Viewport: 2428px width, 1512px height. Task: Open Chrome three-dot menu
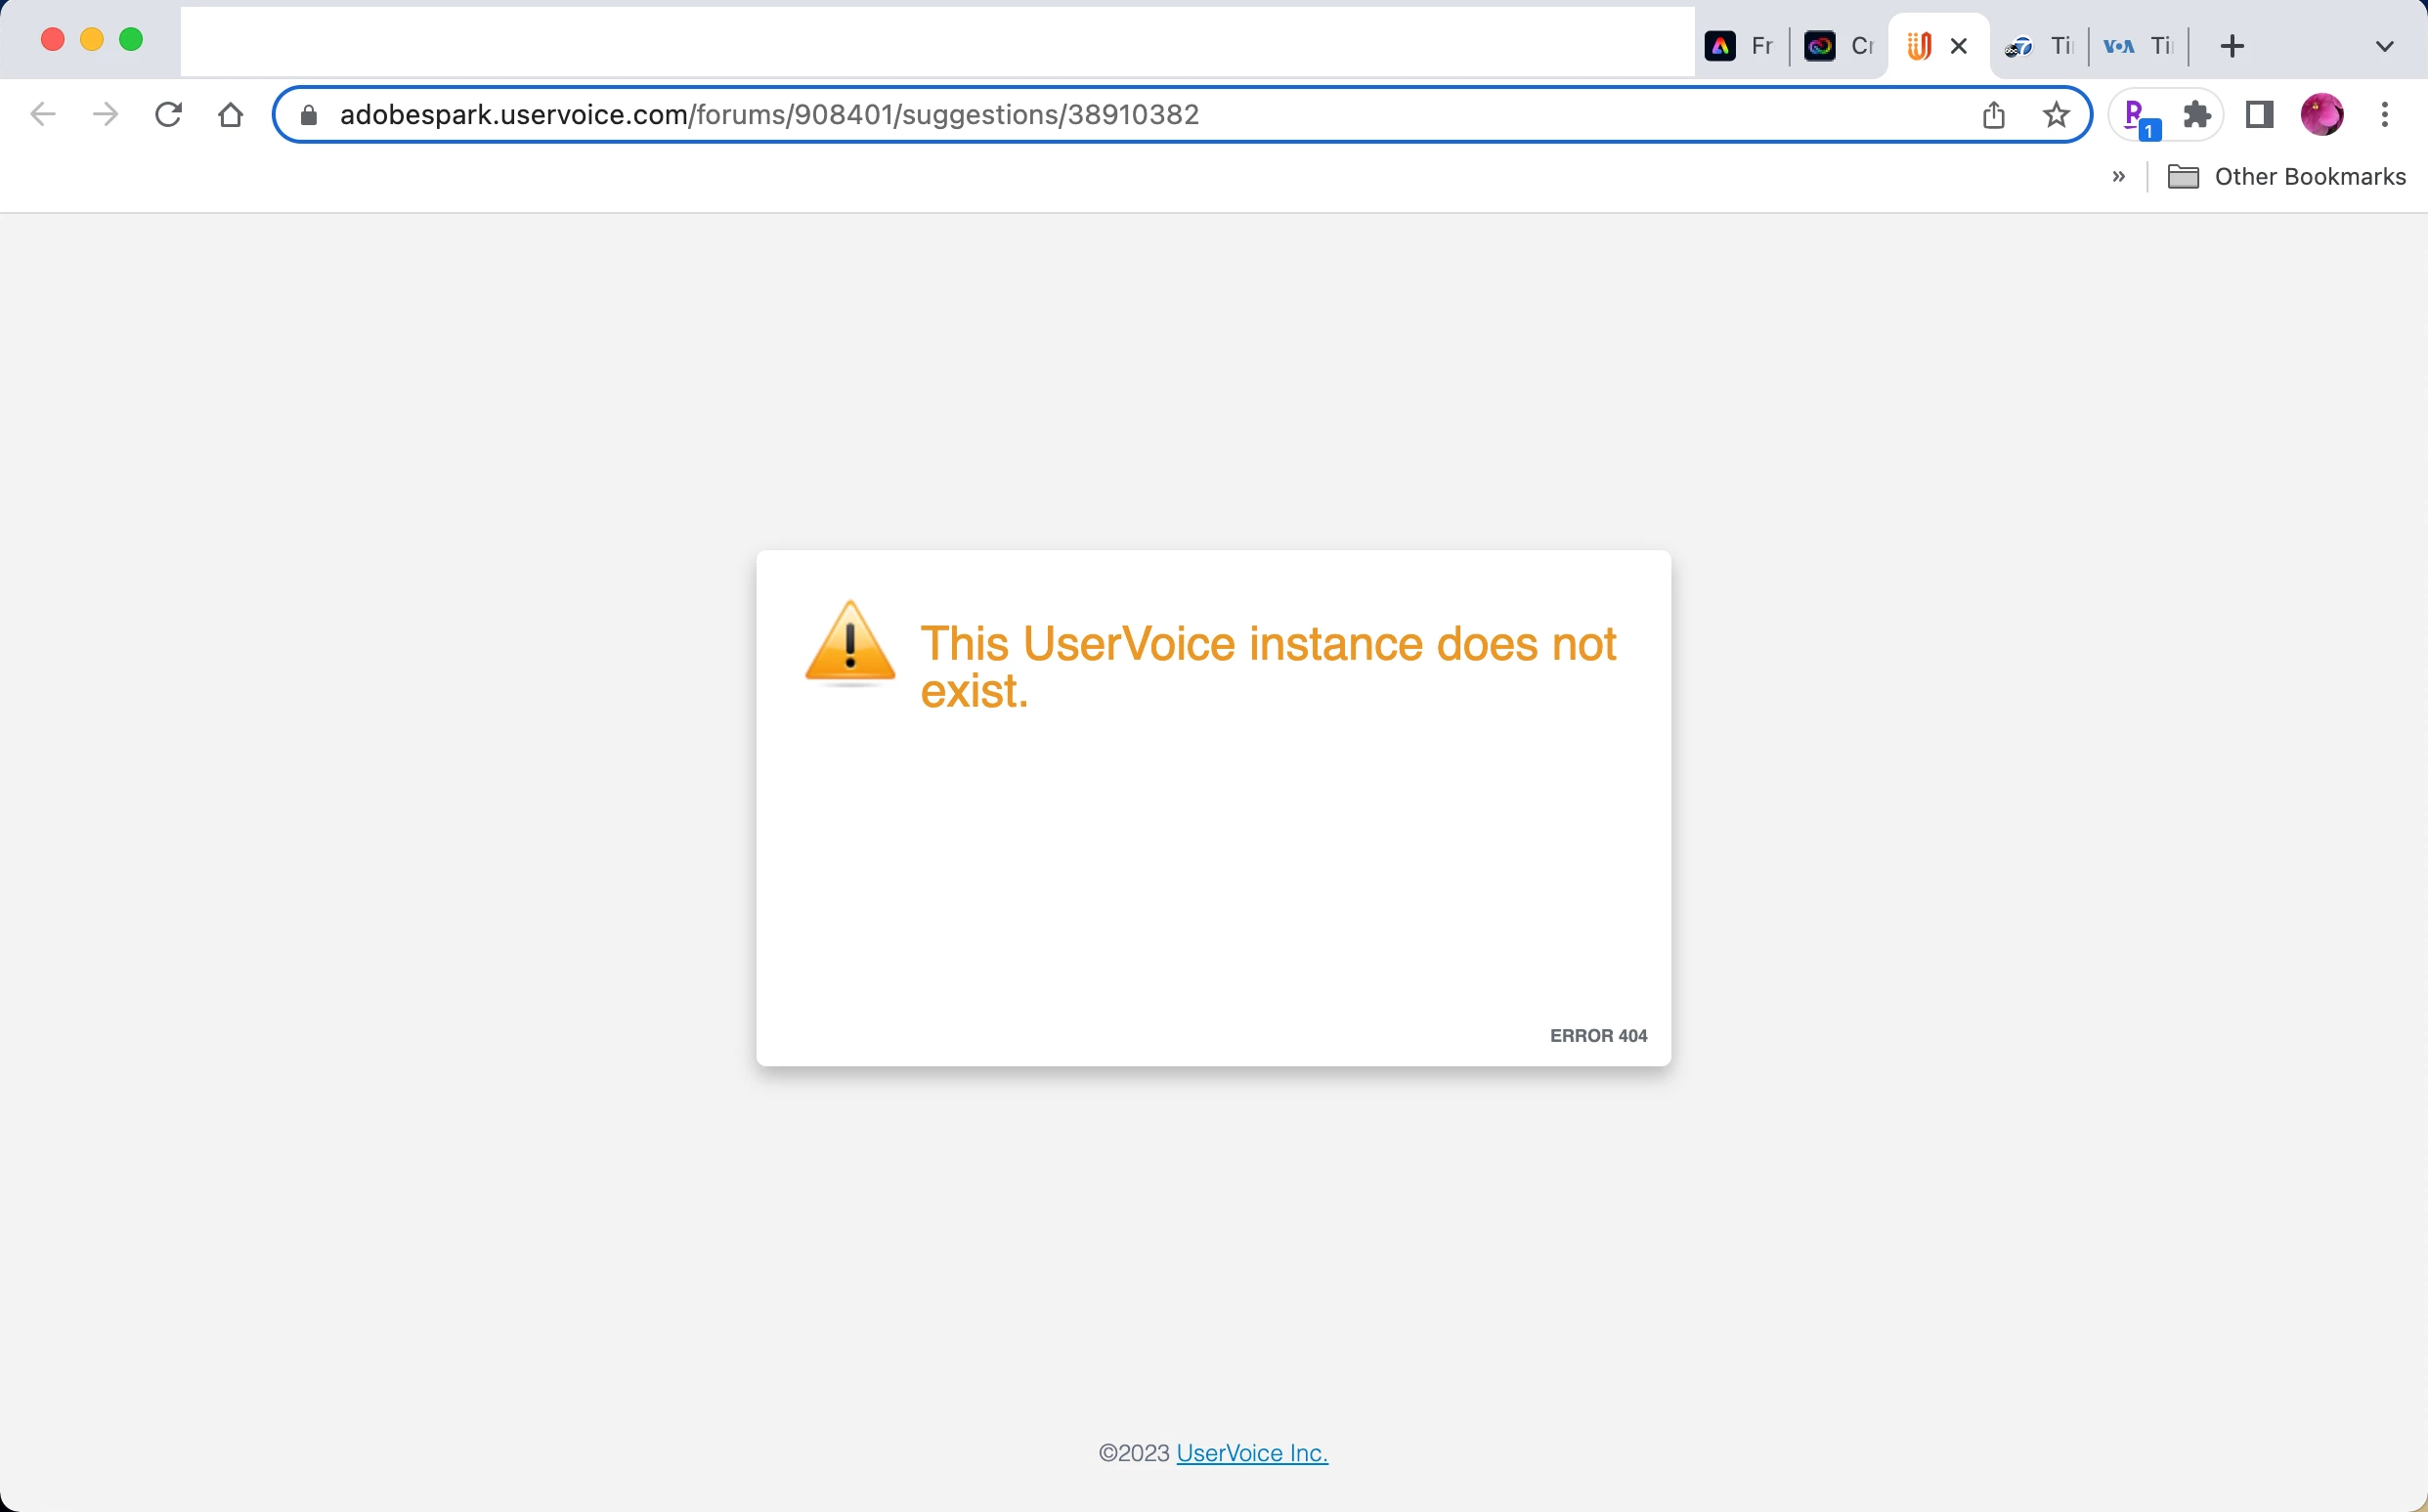2385,115
